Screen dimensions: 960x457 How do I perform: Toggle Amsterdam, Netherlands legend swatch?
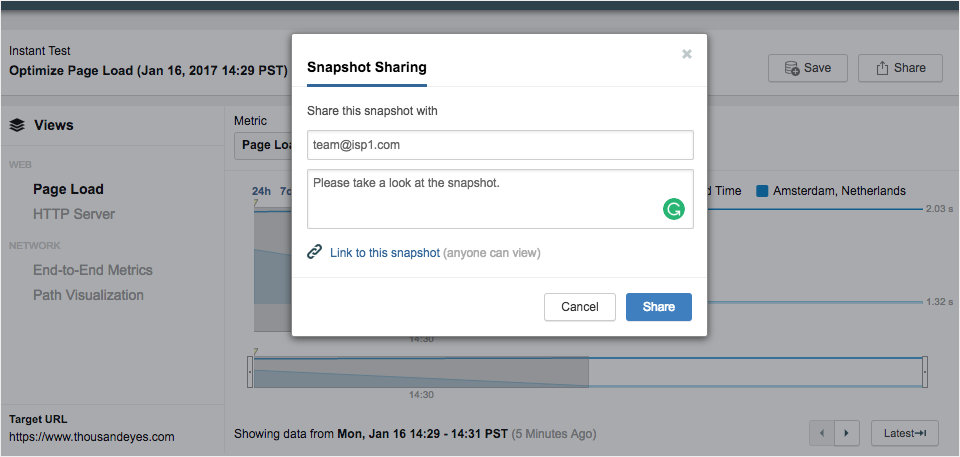point(762,191)
